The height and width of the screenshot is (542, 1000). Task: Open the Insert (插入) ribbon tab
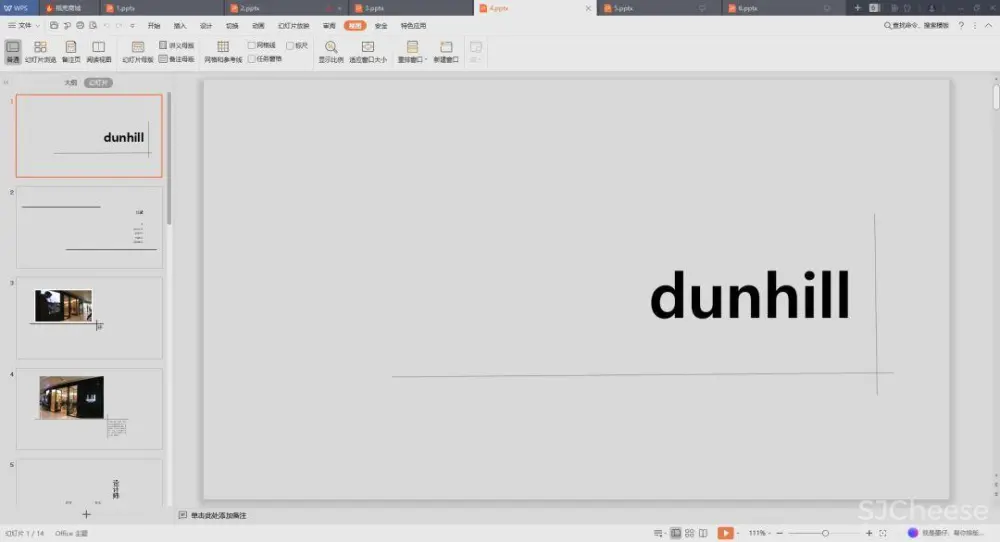180,25
